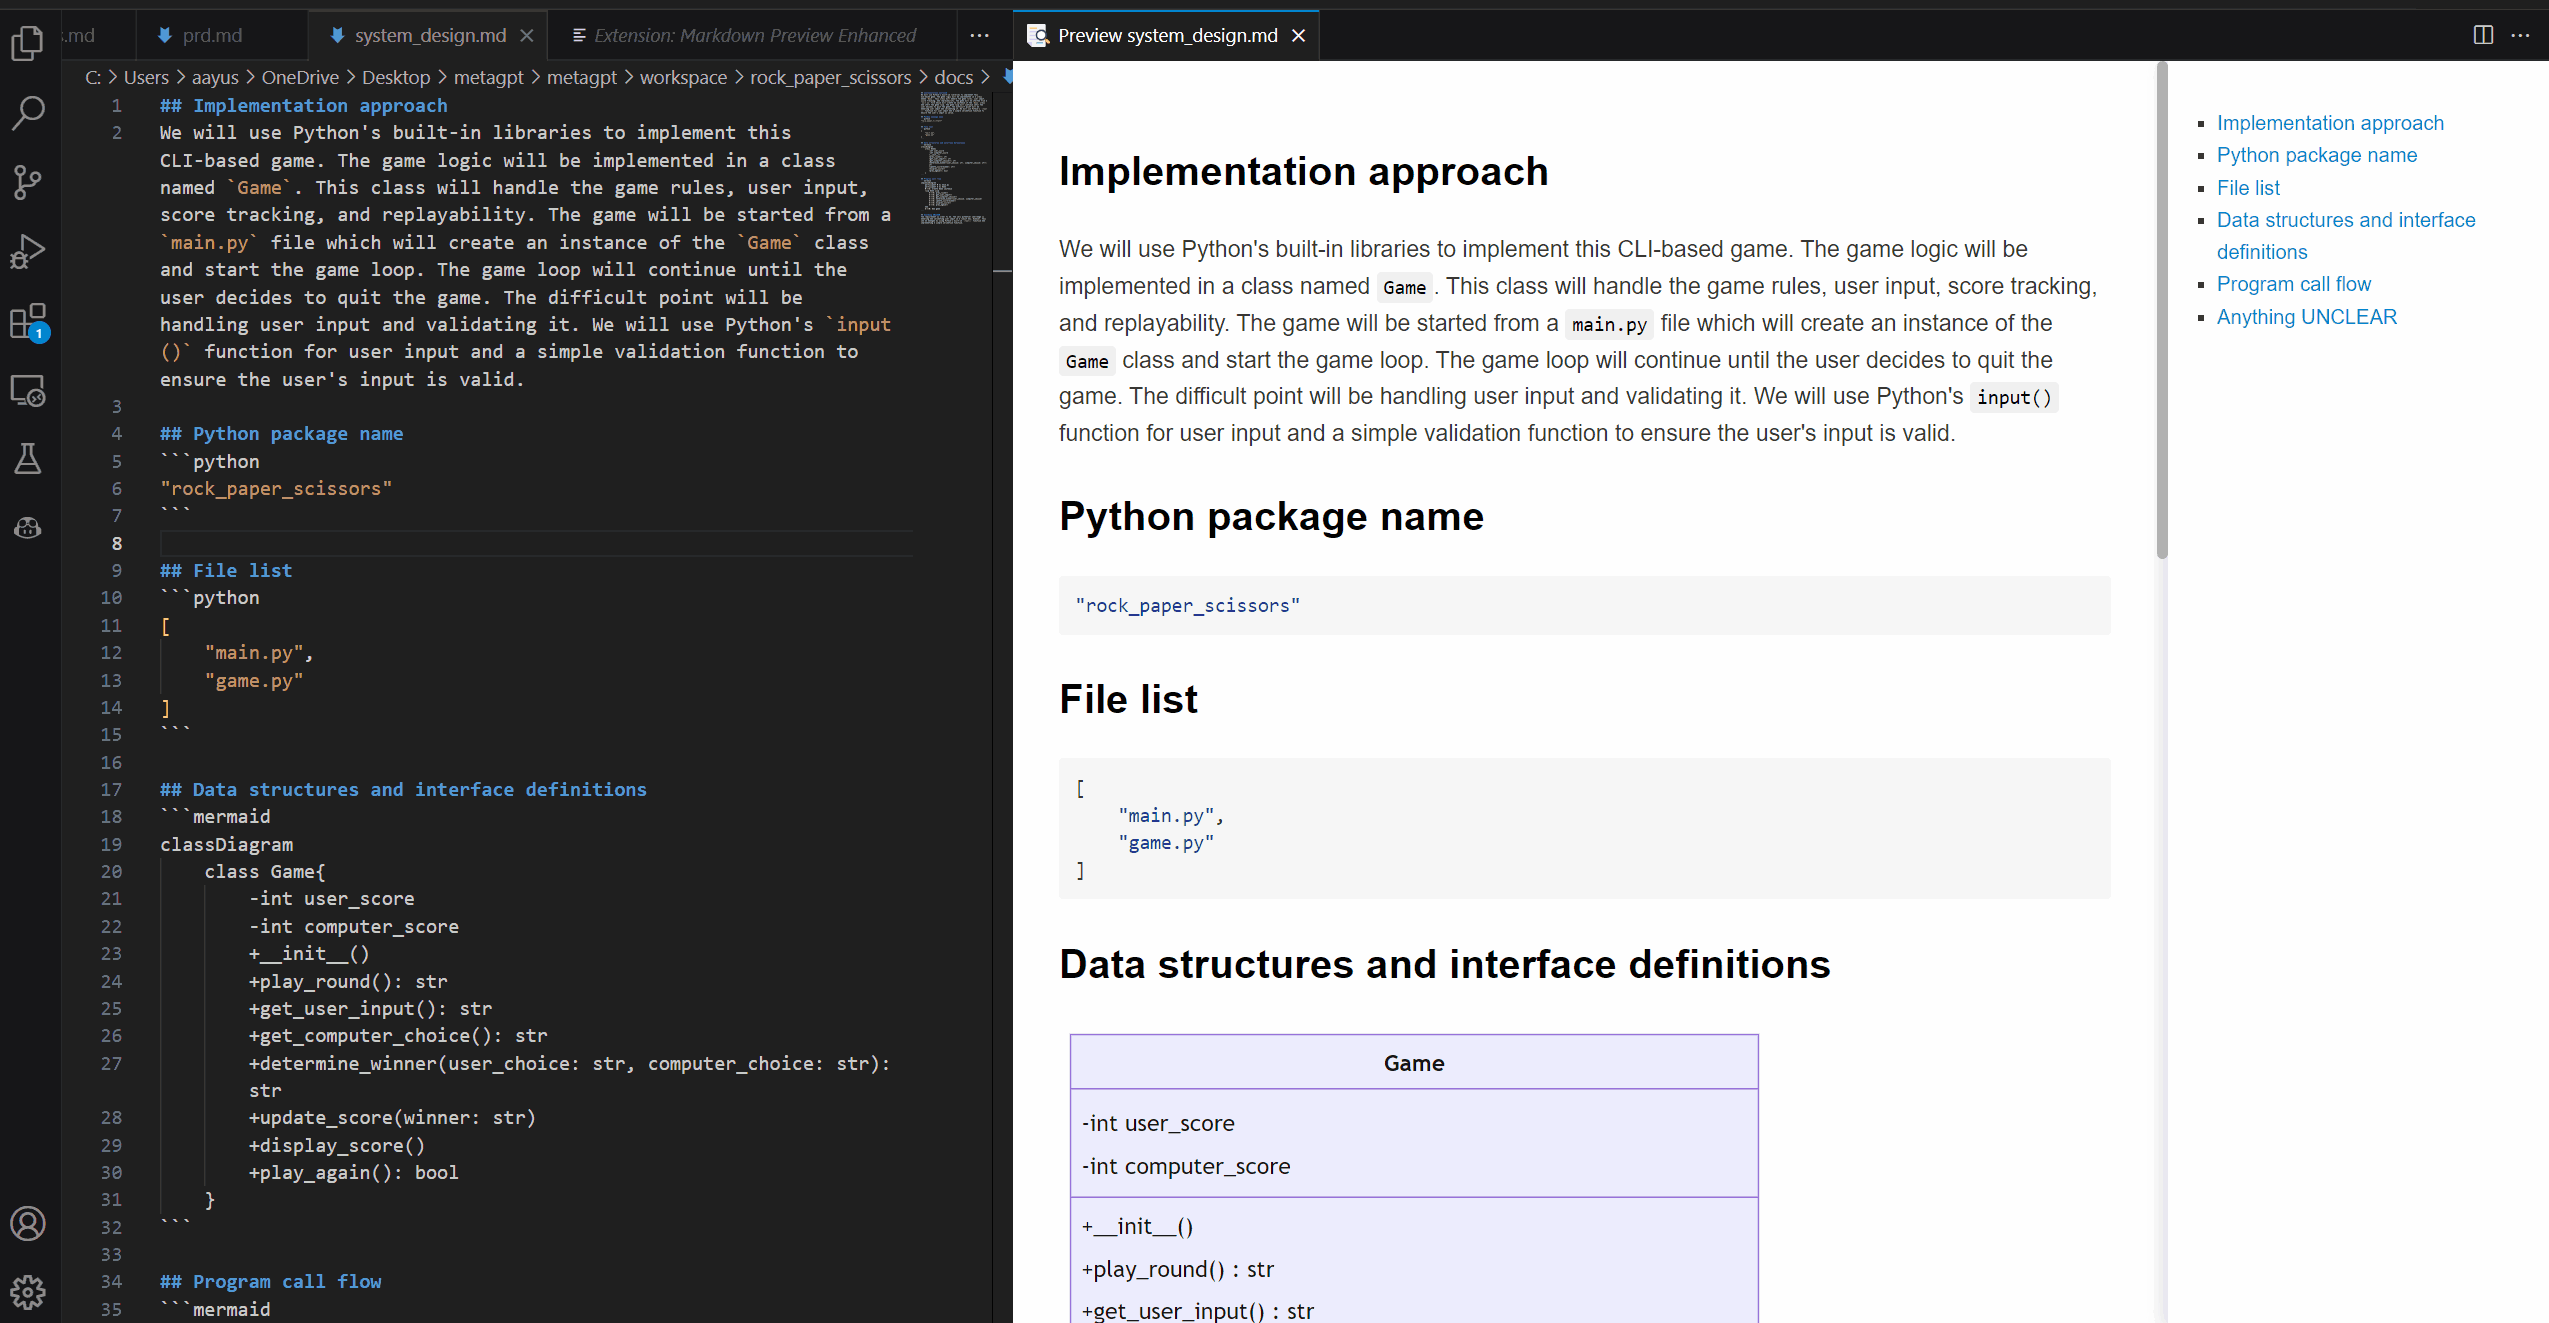Close the system_design.md editor tab
Viewport: 2549px width, 1323px height.
pos(527,35)
